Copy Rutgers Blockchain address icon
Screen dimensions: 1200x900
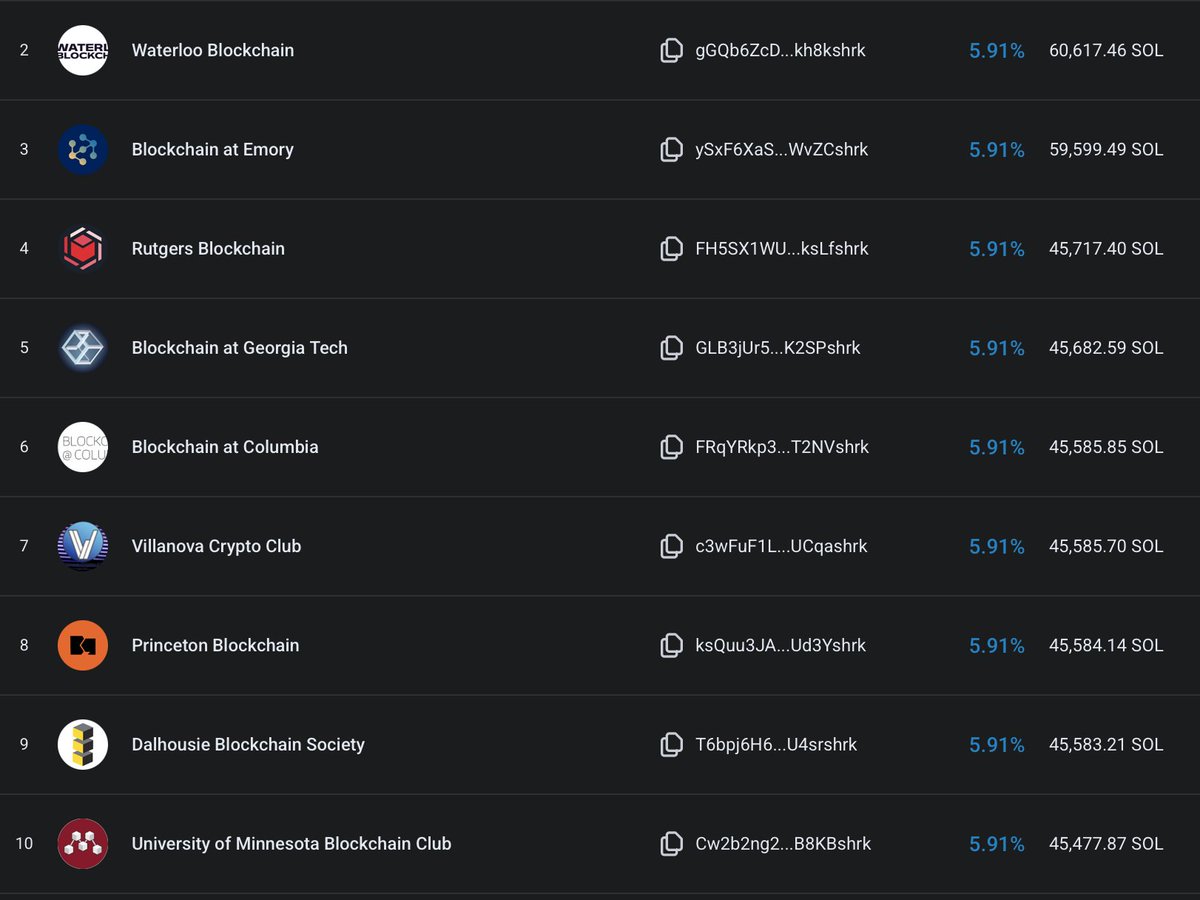(x=672, y=248)
